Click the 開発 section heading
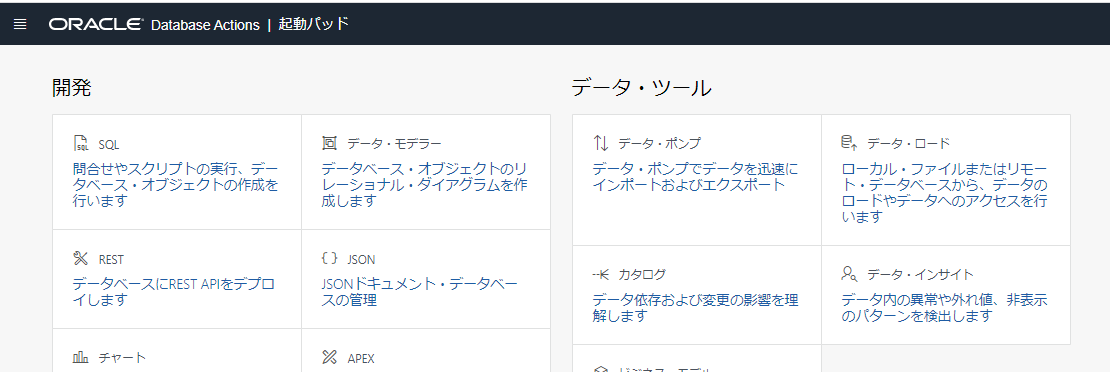Viewport: 1110px width, 372px height. (71, 88)
